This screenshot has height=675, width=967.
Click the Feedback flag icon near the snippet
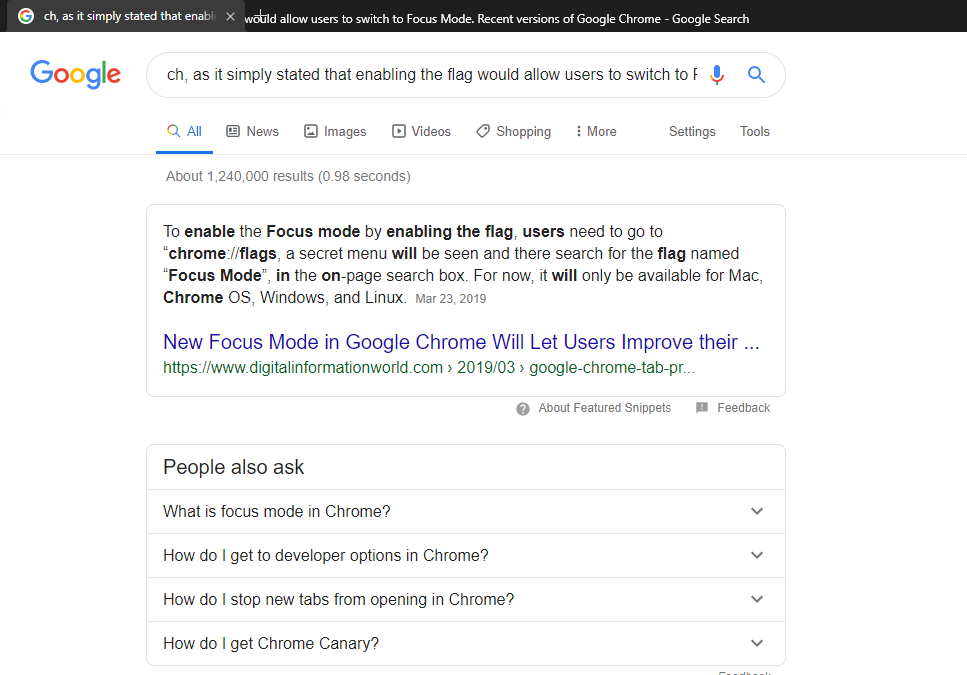point(703,407)
